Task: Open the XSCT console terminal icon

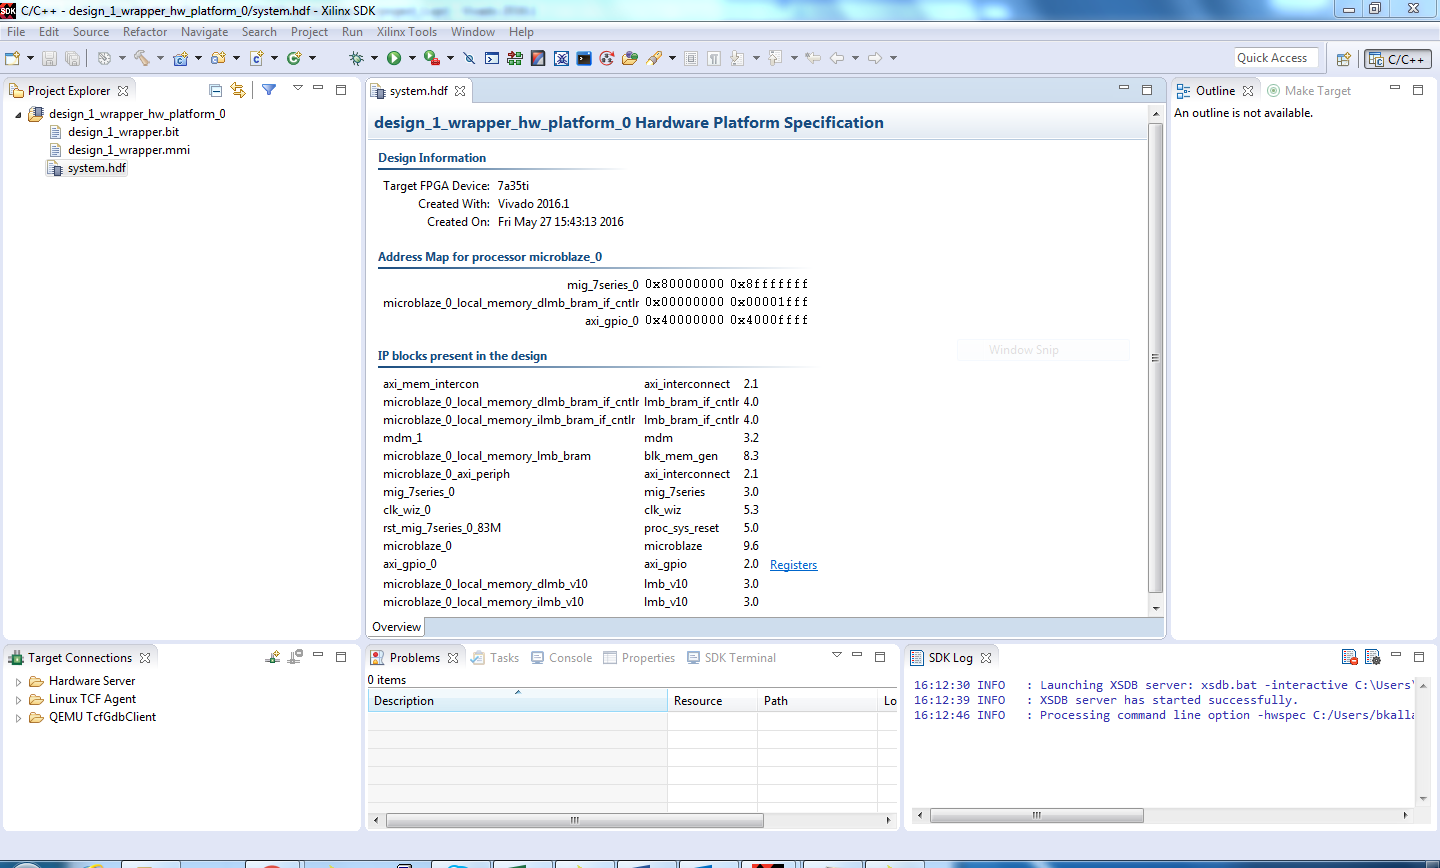Action: [x=492, y=58]
